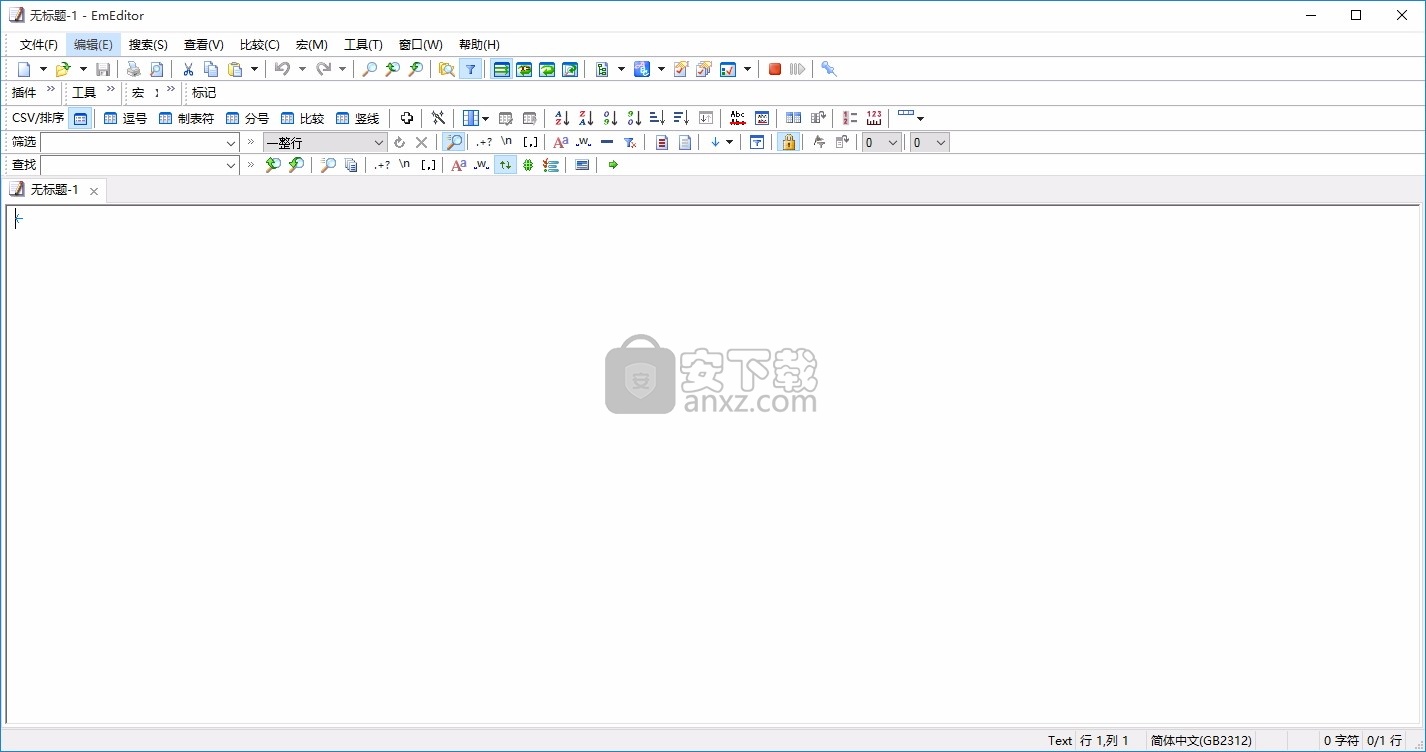Toggle Match Case Aa in Find bar
The height and width of the screenshot is (752, 1426).
pos(459,165)
